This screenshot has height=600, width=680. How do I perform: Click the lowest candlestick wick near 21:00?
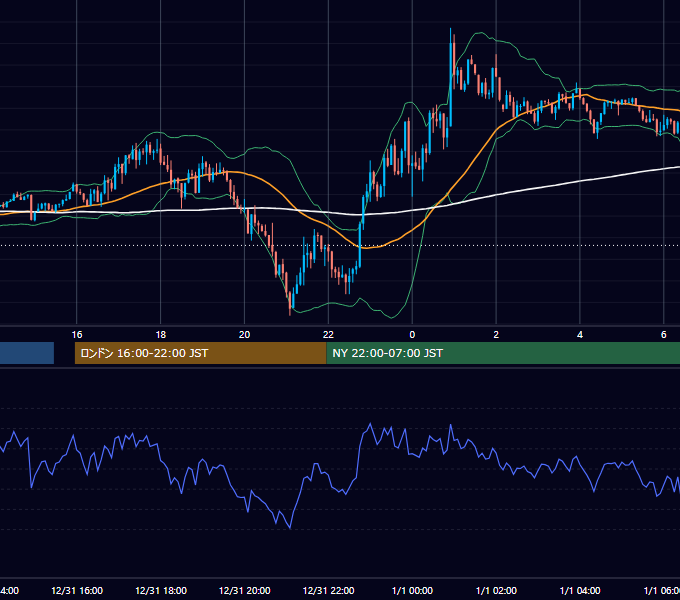coord(290,303)
